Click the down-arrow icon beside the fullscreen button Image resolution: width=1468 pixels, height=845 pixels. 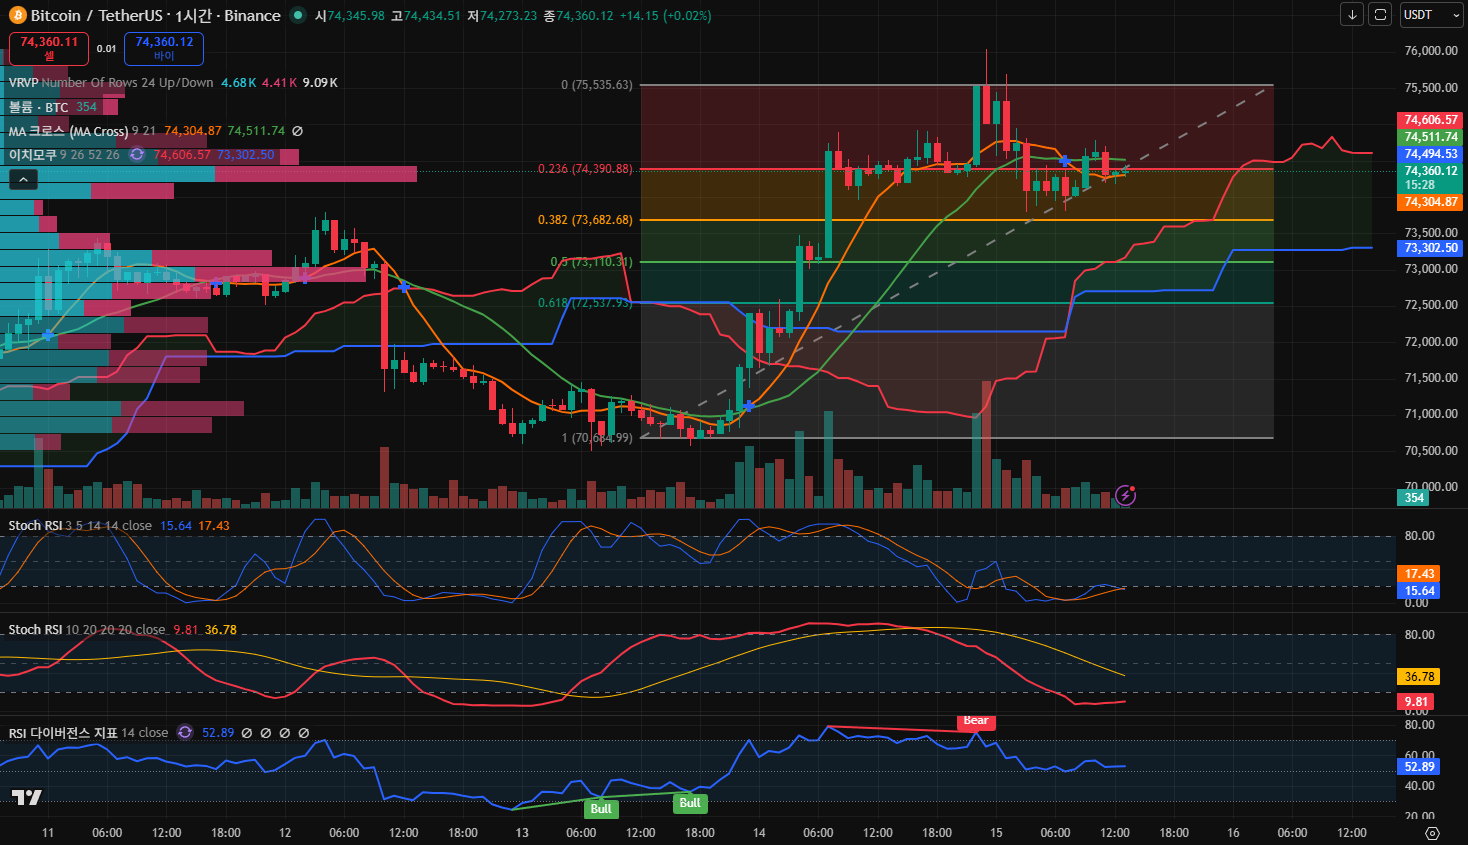click(1352, 15)
